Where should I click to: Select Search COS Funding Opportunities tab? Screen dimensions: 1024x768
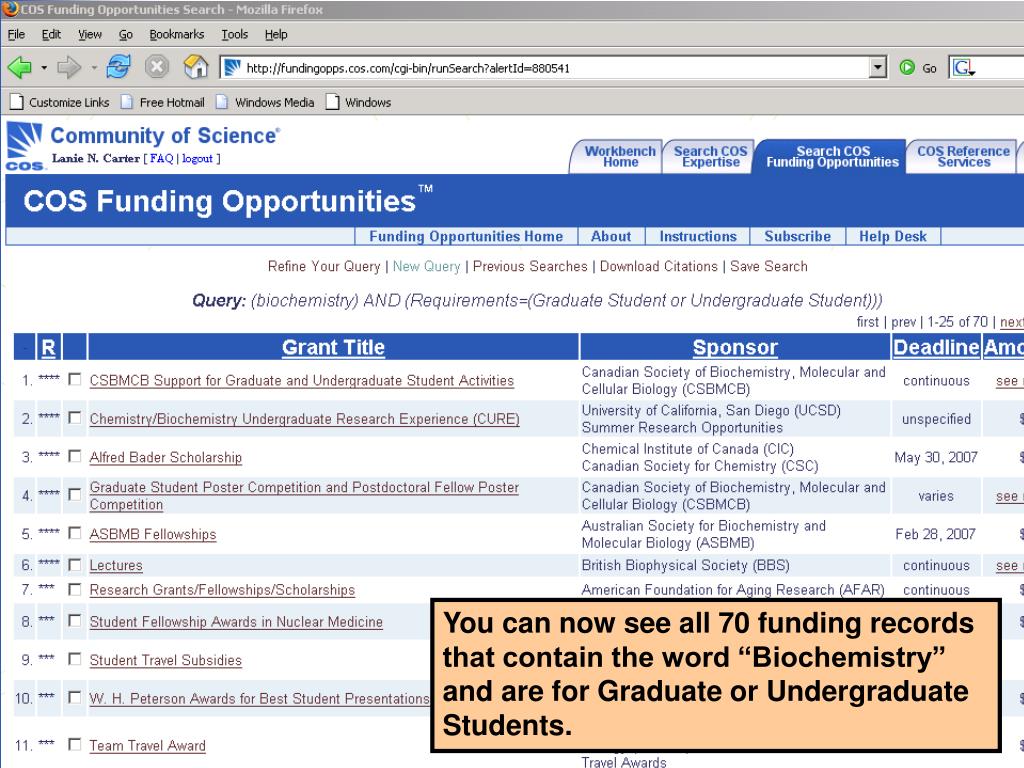[832, 157]
